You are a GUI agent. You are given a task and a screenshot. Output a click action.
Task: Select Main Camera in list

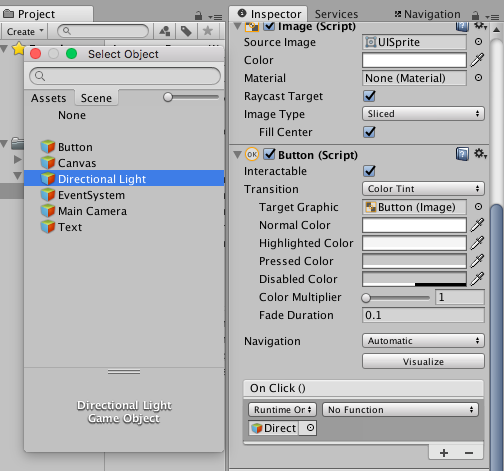point(124,211)
